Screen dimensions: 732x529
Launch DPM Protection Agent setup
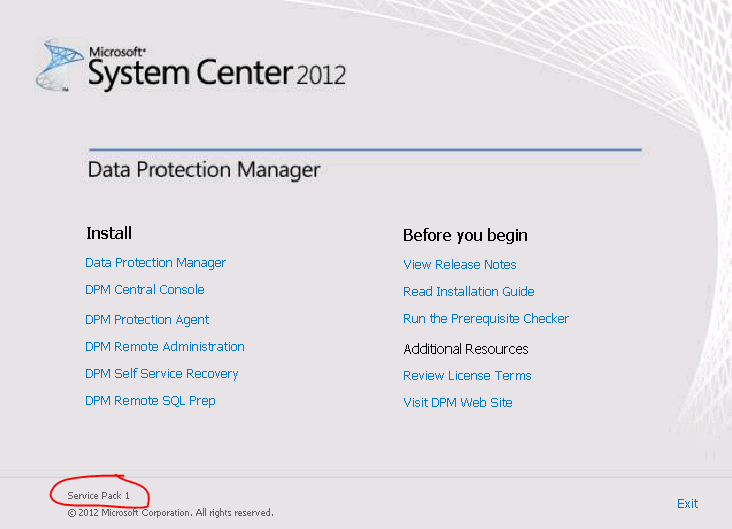pos(147,320)
